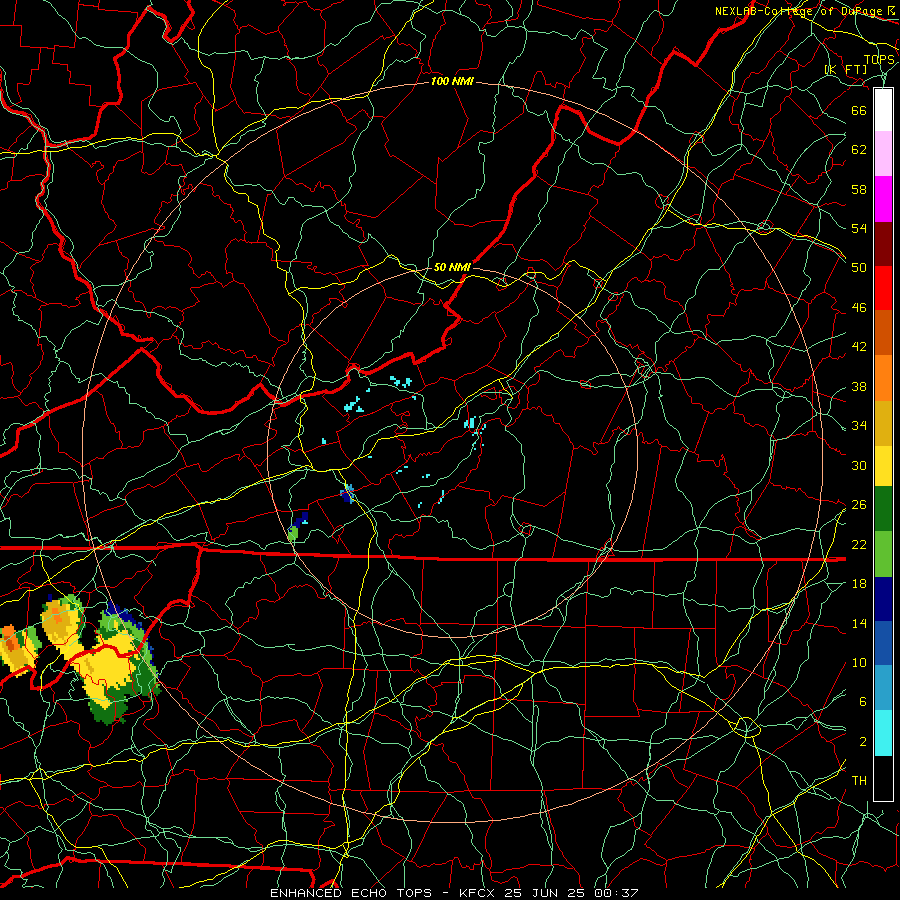This screenshot has width=900, height=900.
Task: Click the '66' legend value
Action: point(859,110)
